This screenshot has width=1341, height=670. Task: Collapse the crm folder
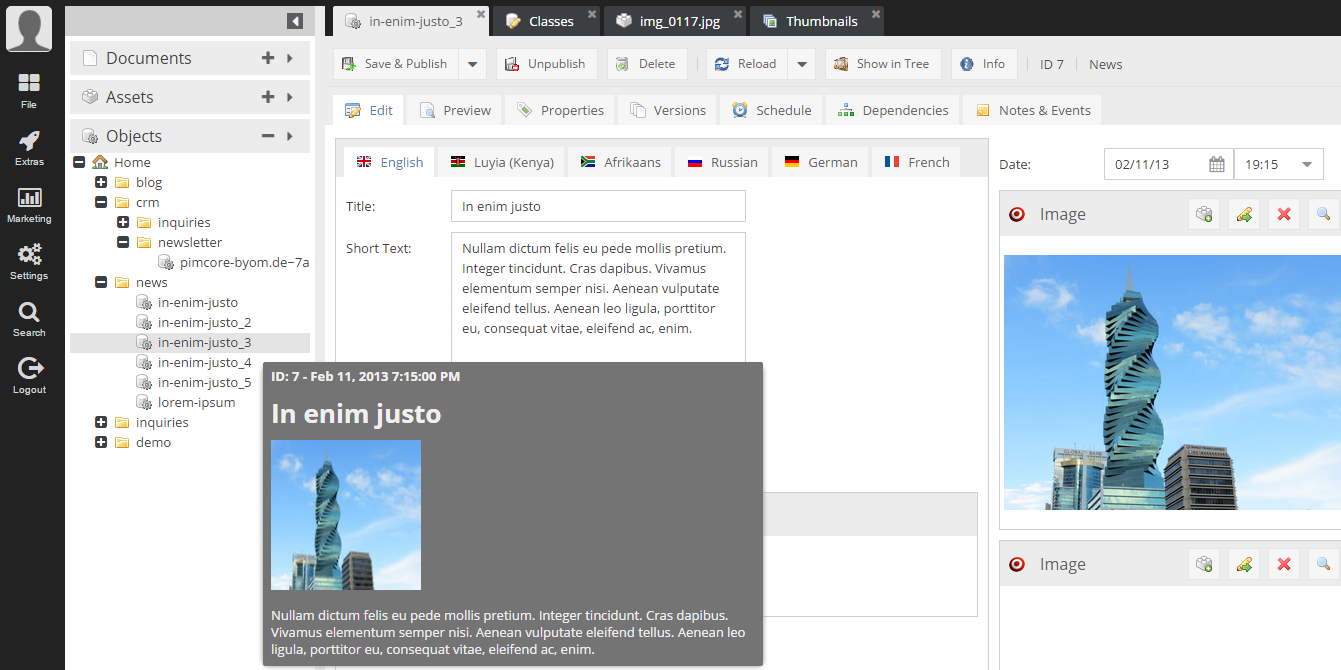tap(101, 202)
